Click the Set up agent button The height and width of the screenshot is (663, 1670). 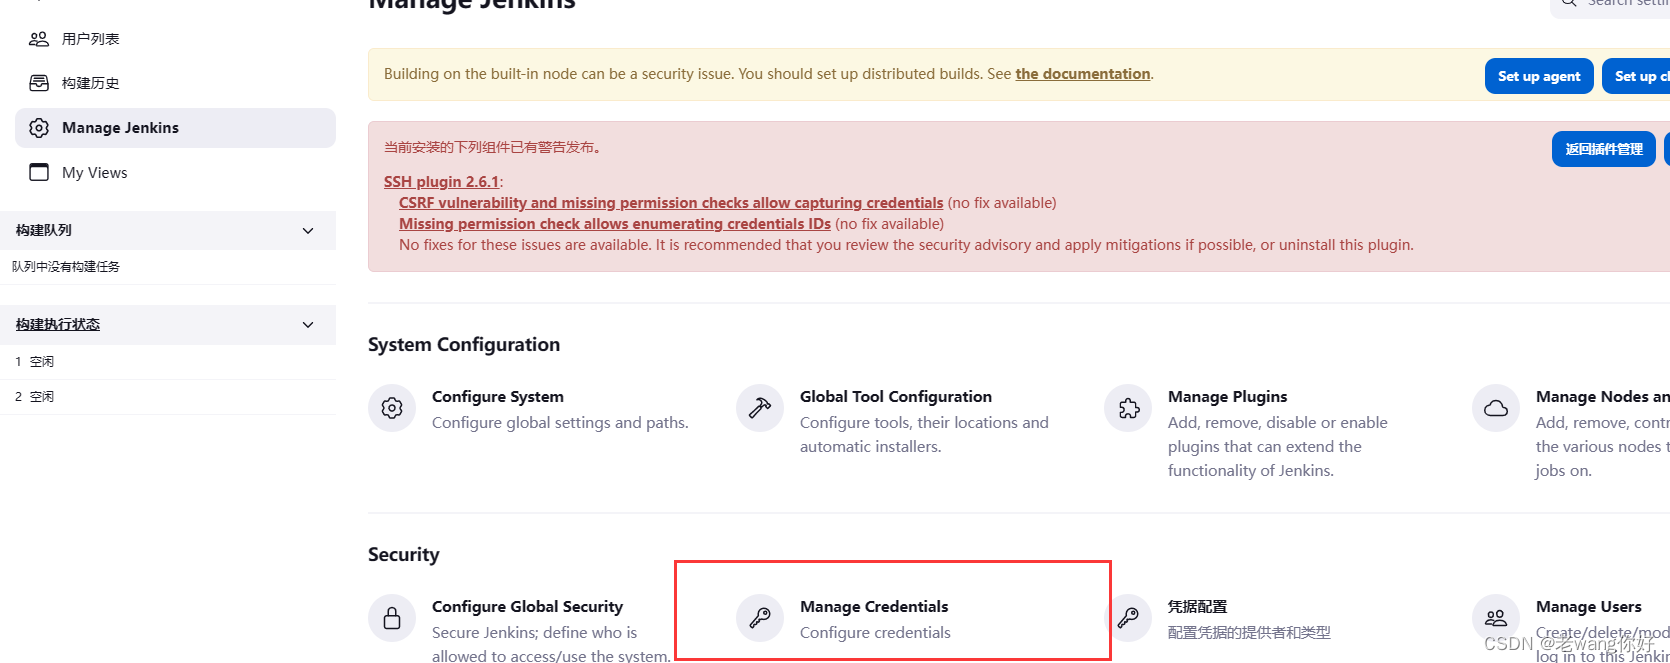(1539, 76)
